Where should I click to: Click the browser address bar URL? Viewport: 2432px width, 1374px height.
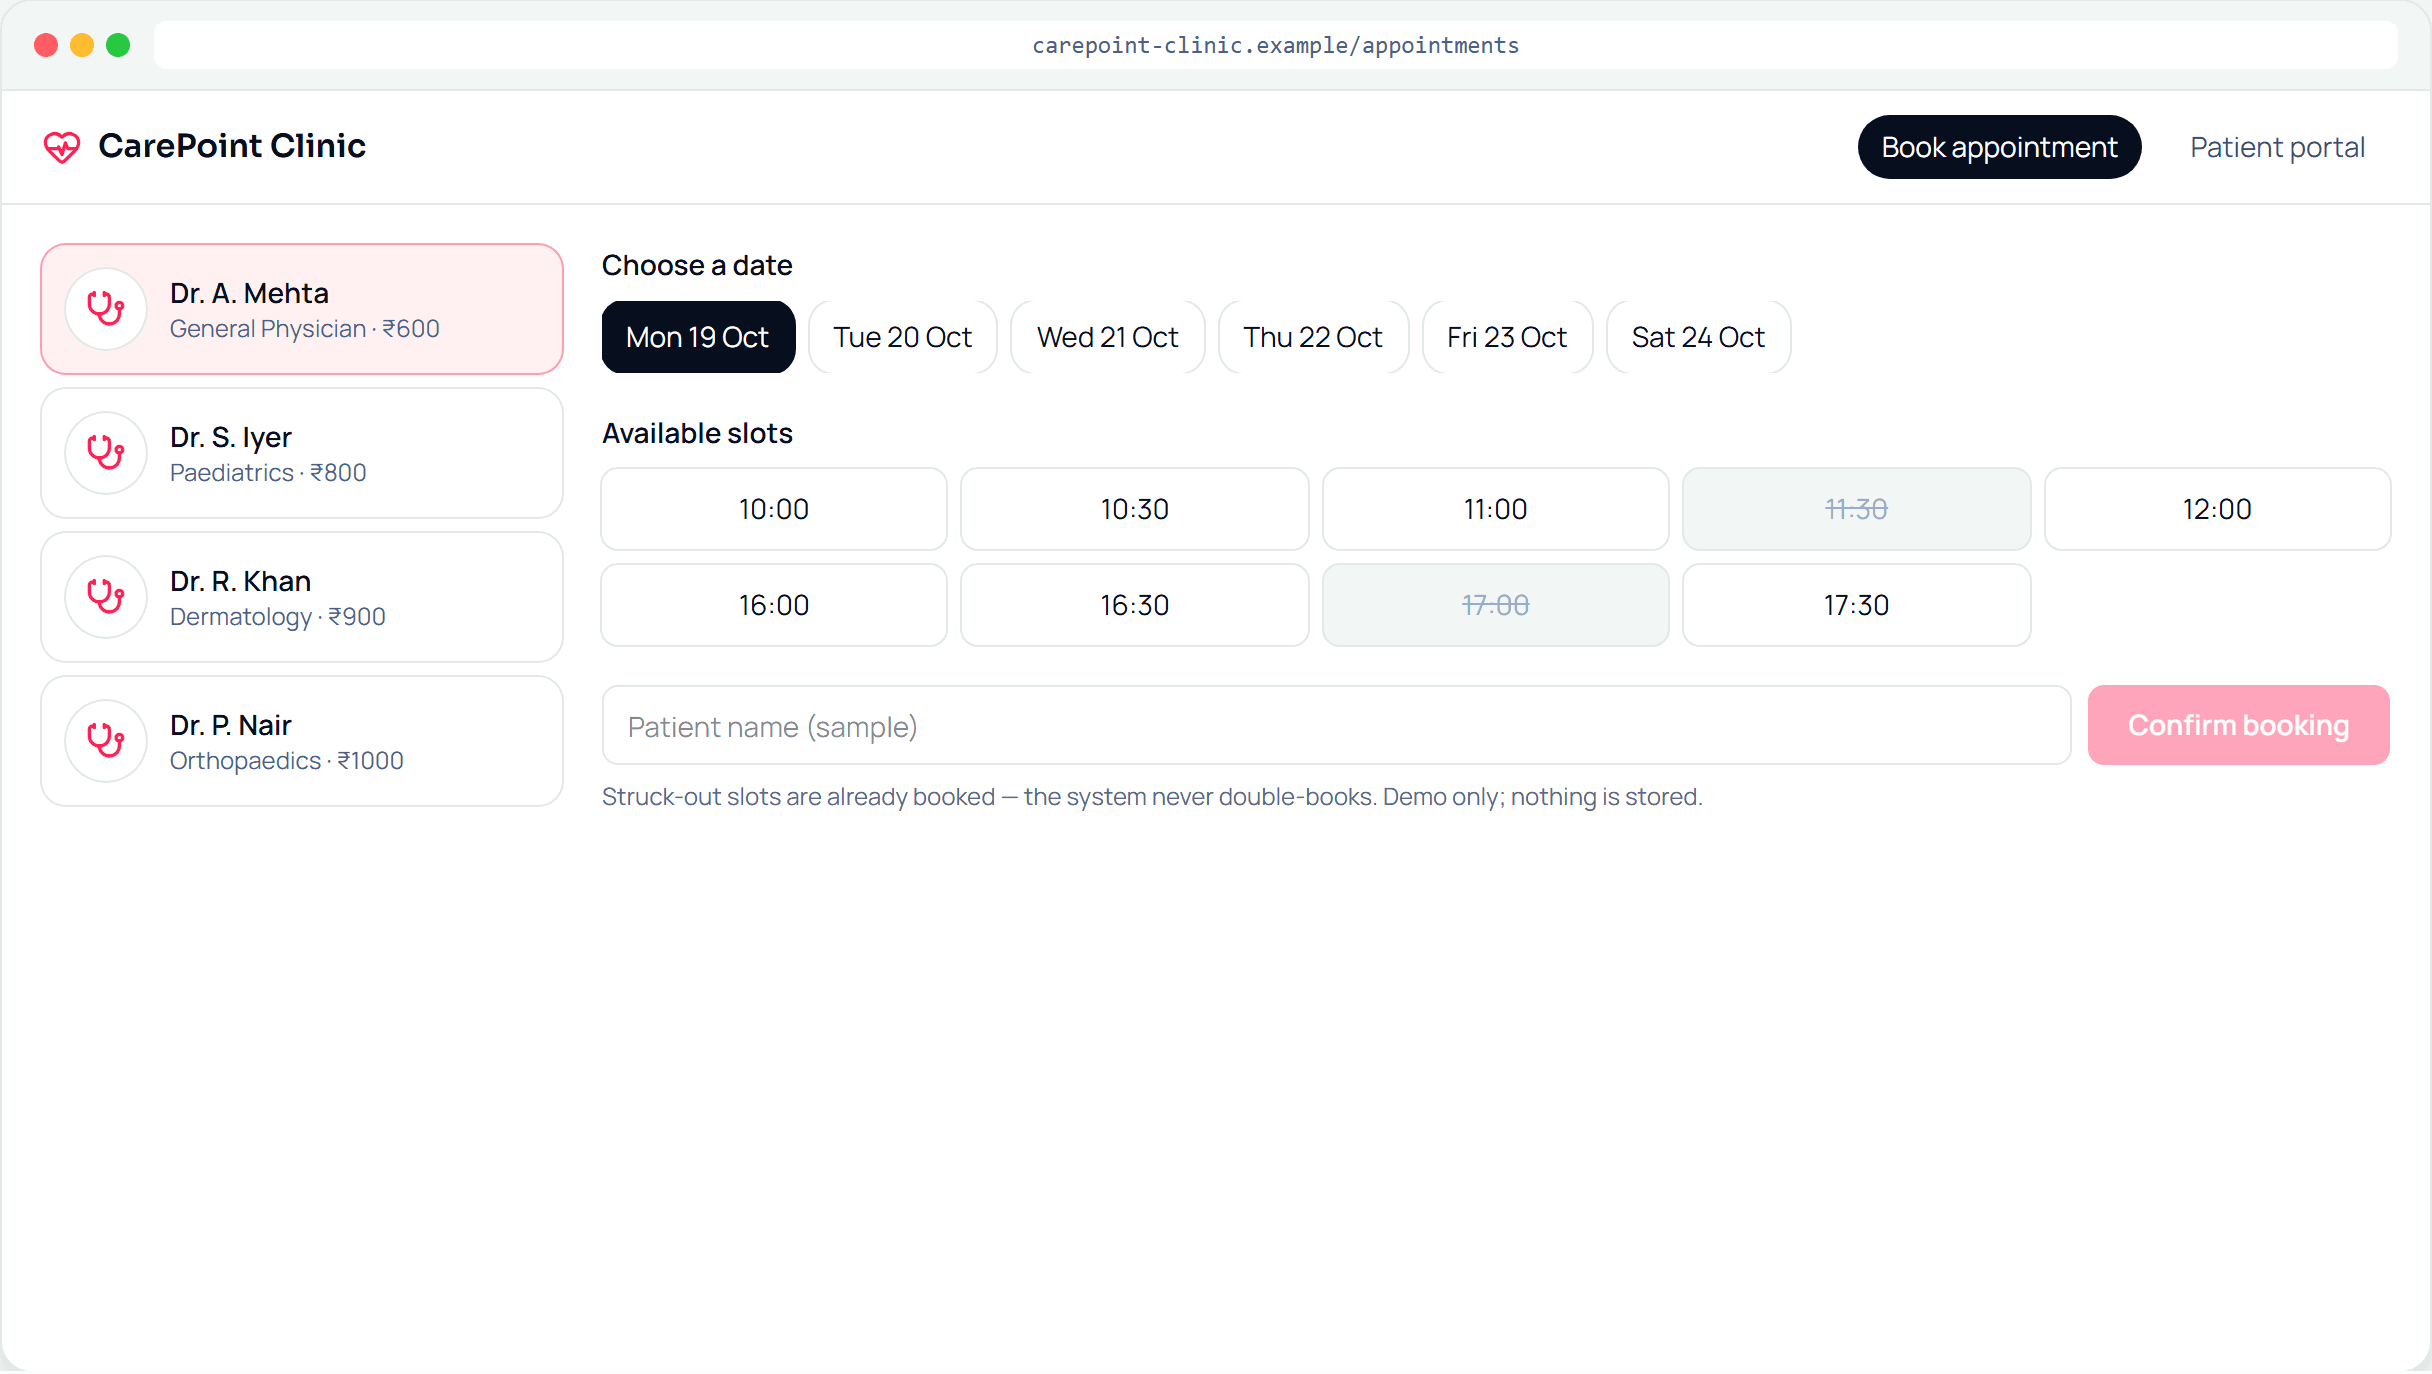point(1276,45)
